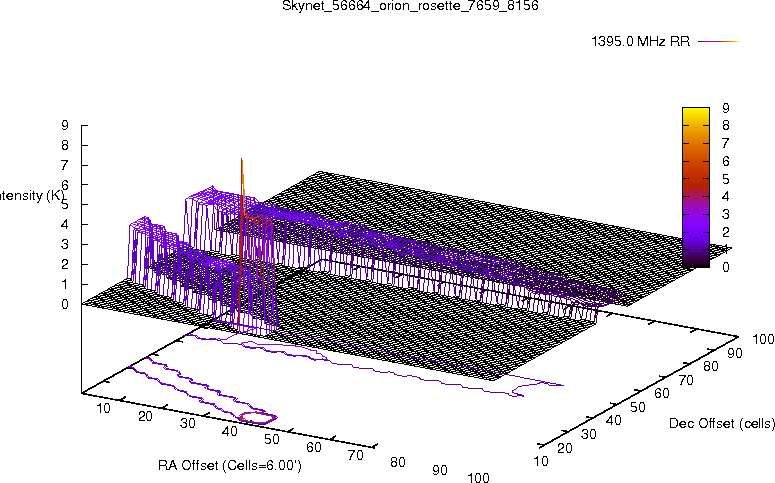
Task: Pick Dec Offset tick label 10
Action: coord(541,462)
